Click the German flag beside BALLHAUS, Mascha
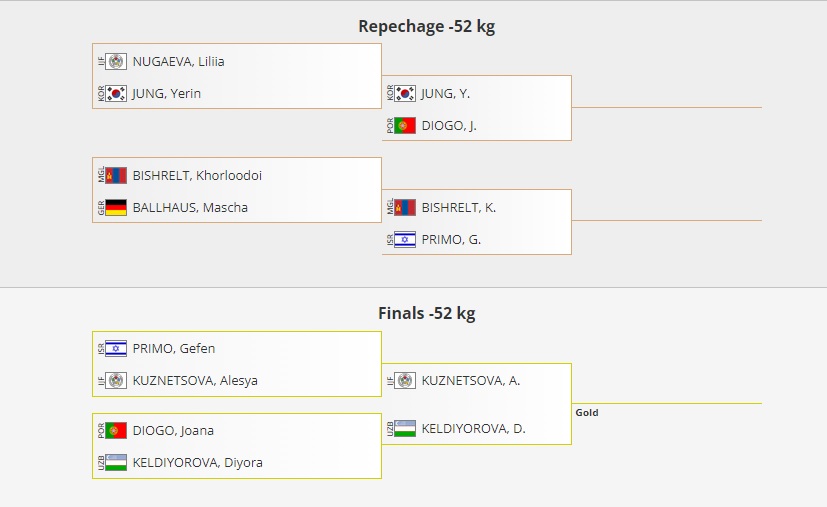 [x=116, y=208]
